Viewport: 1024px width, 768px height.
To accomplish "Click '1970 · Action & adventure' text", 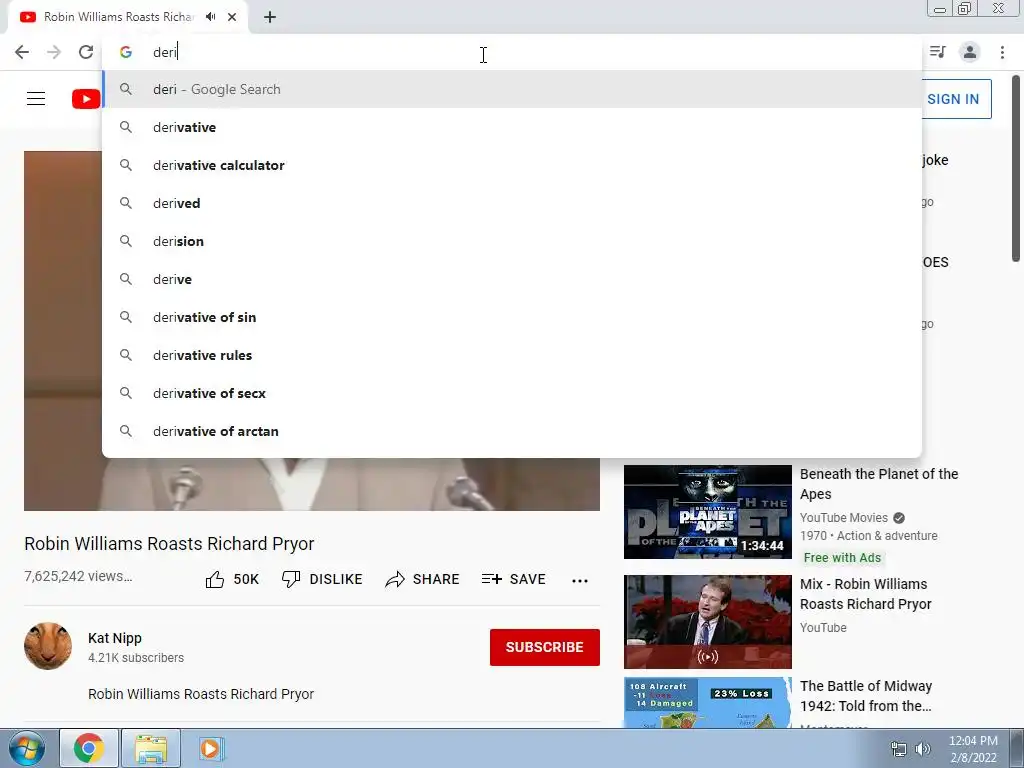I will (x=869, y=536).
